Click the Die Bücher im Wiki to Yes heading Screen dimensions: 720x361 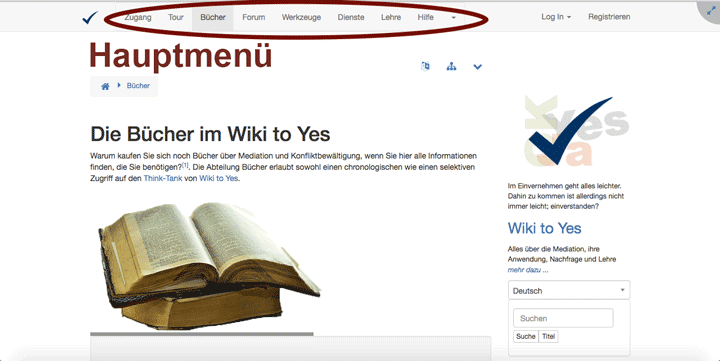point(210,134)
